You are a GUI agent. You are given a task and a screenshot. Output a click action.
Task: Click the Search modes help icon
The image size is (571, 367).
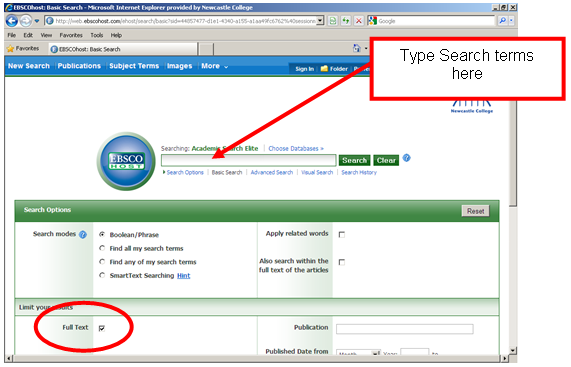click(83, 234)
